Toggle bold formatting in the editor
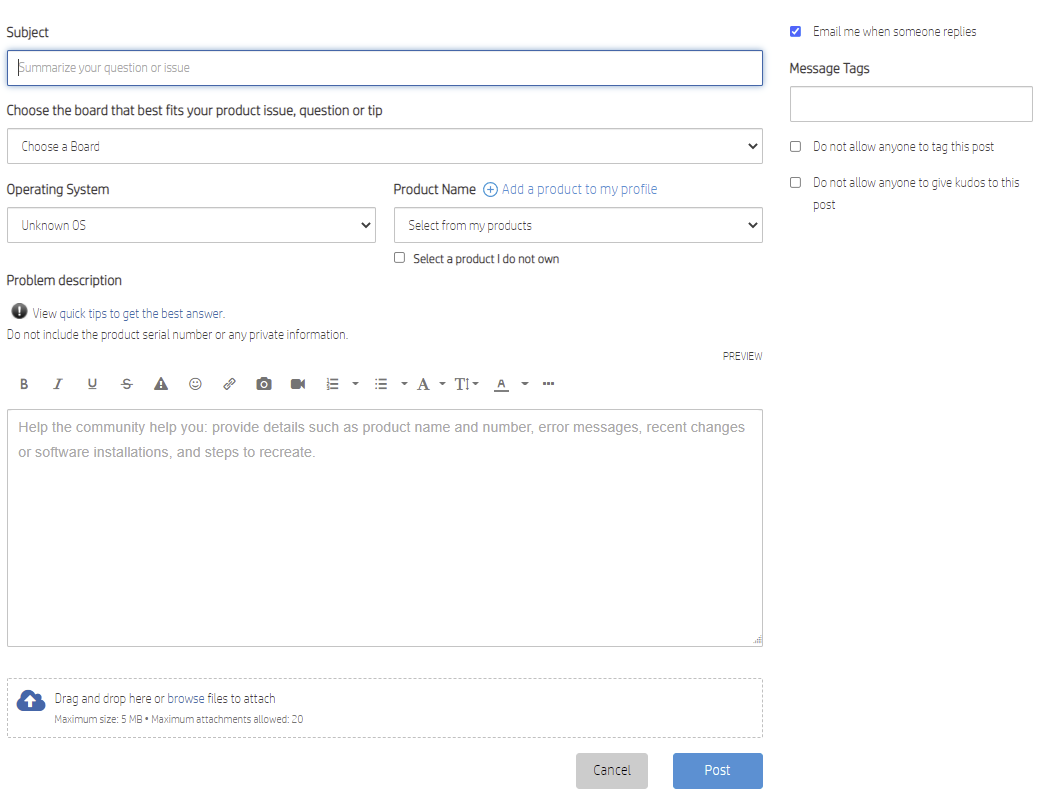The width and height of the screenshot is (1039, 793). [x=24, y=383]
